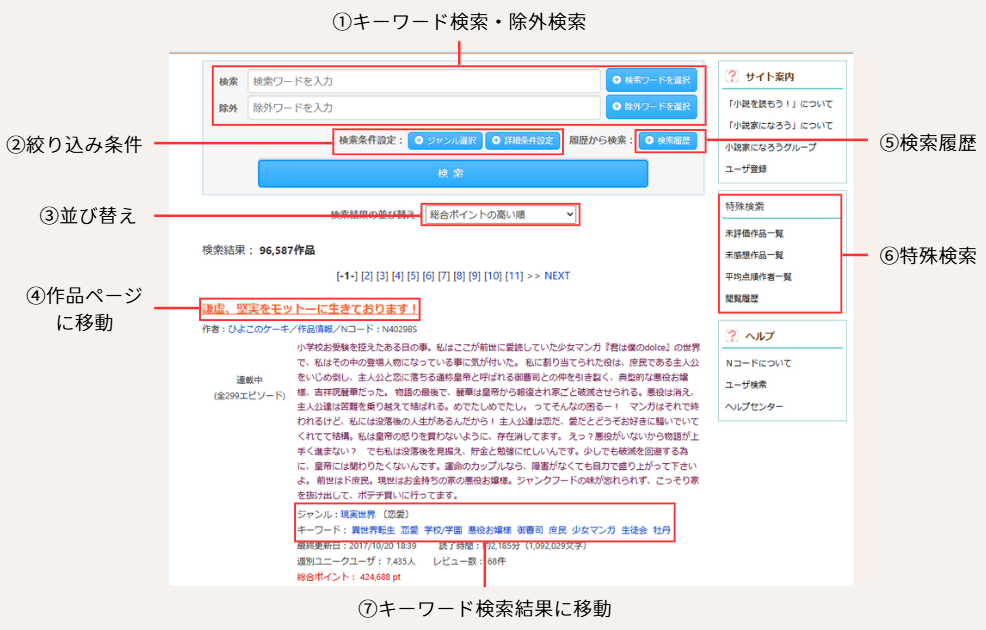Click the サイト案内 question mark icon
986x630 pixels.
click(732, 76)
